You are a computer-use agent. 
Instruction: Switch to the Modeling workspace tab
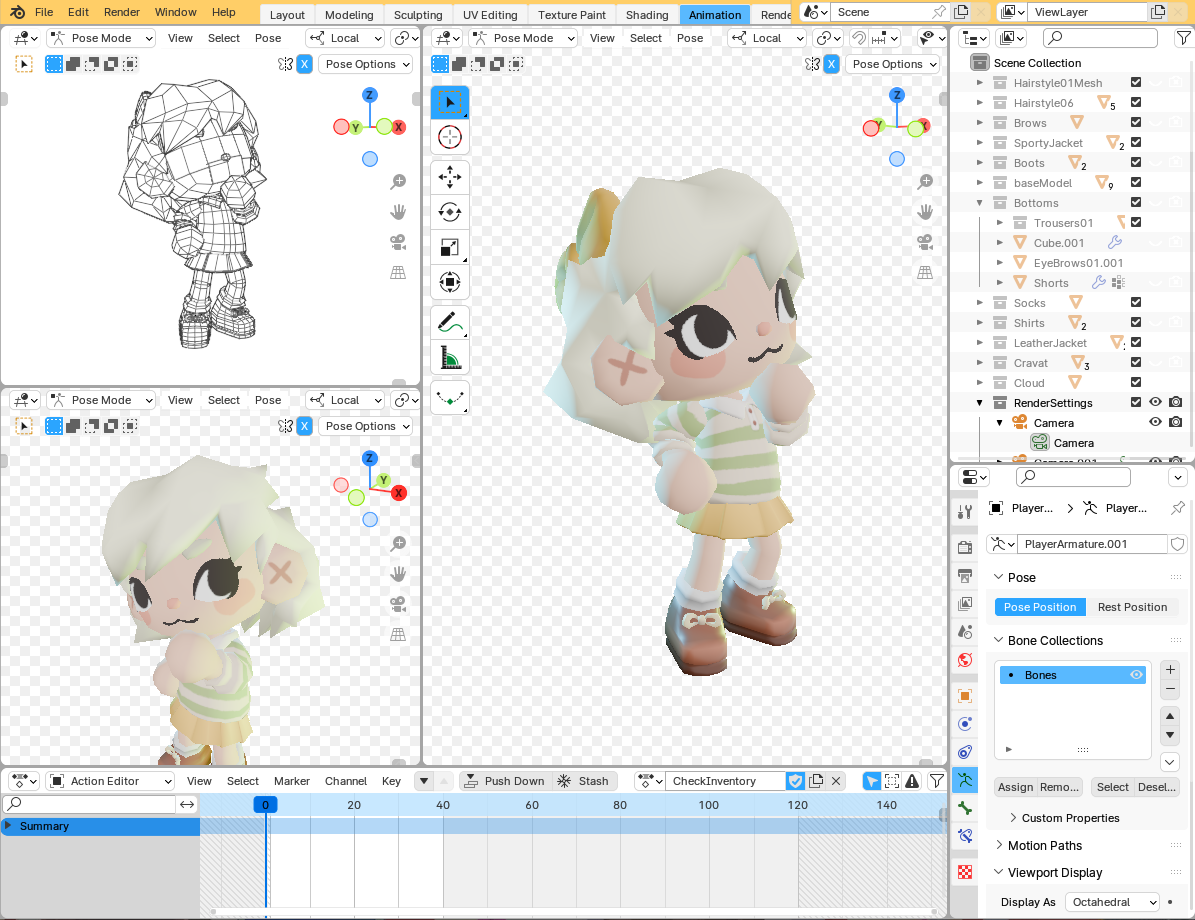click(x=349, y=14)
